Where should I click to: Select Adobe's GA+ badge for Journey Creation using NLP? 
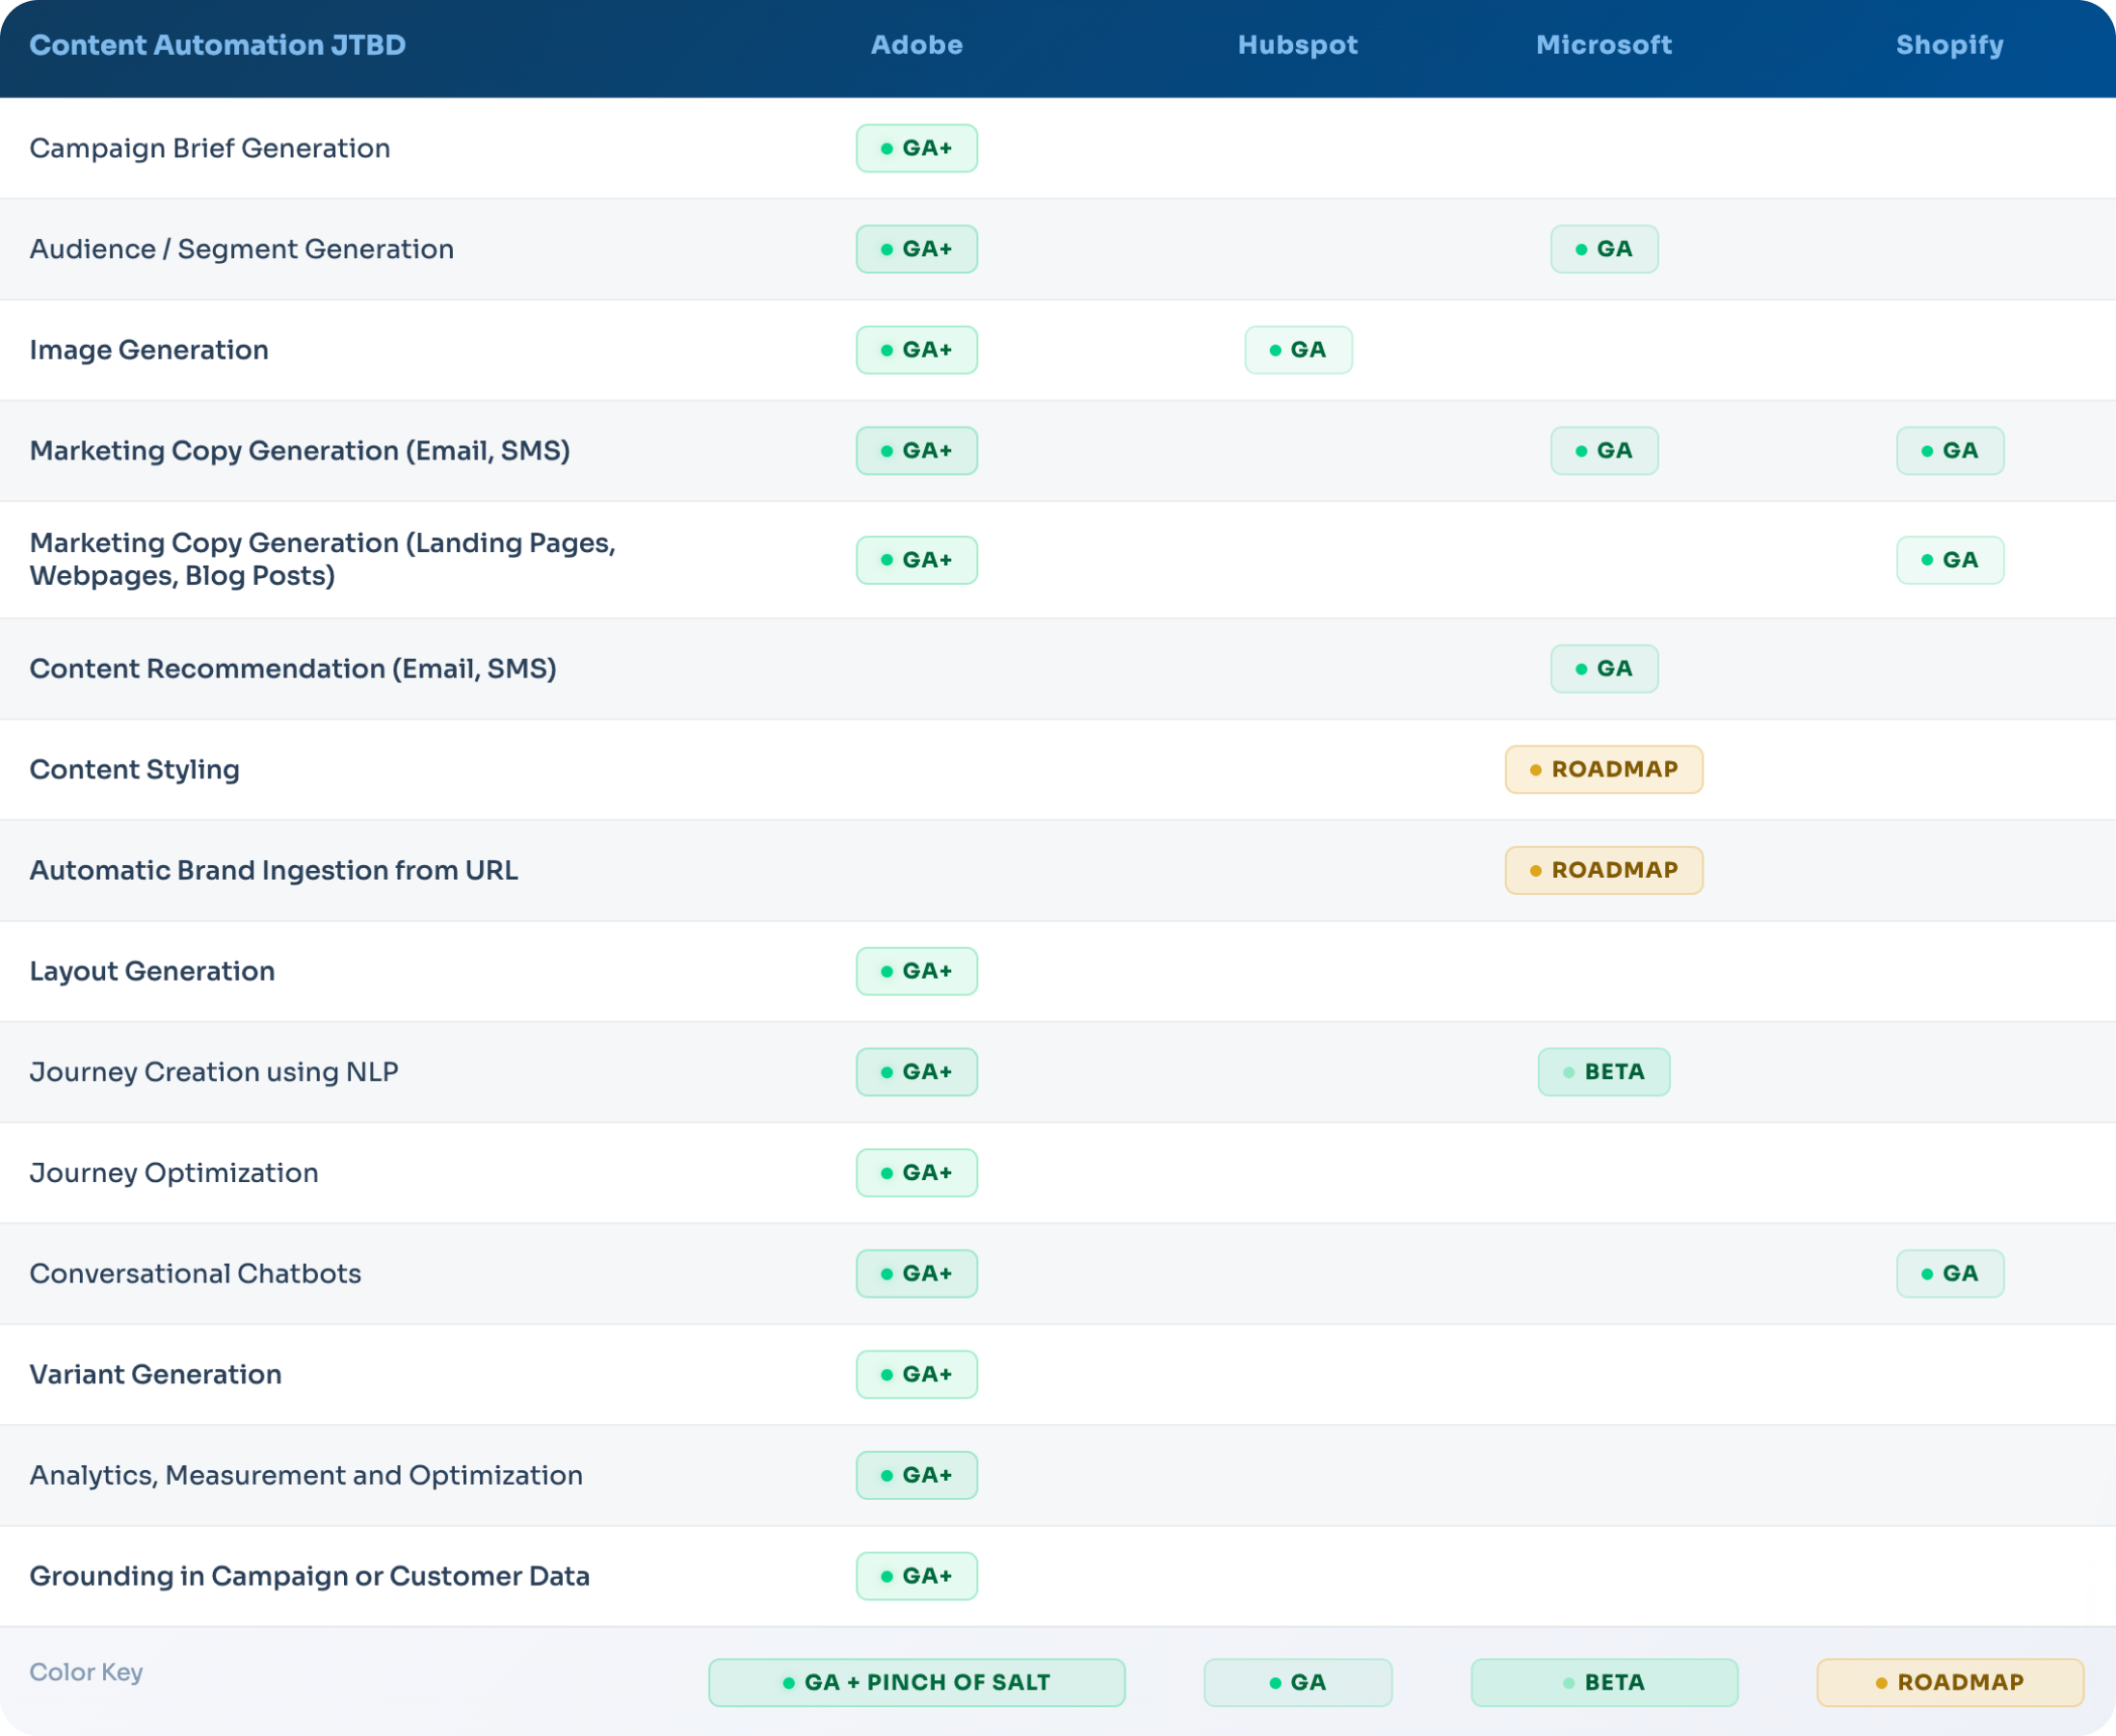coord(917,1072)
